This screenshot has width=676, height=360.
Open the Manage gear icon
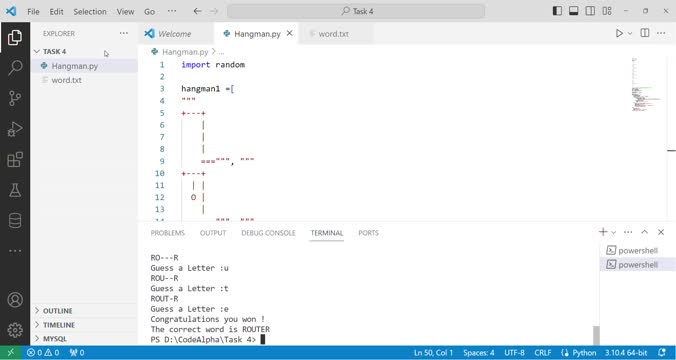click(15, 330)
